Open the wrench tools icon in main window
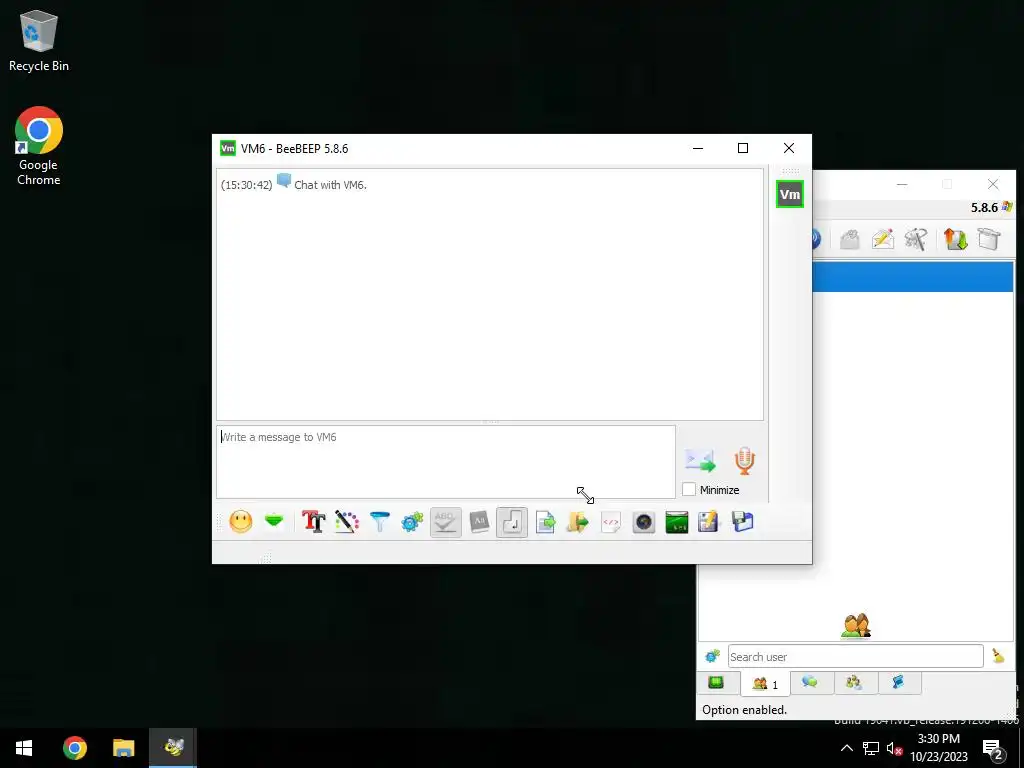The image size is (1024, 768). coord(916,239)
